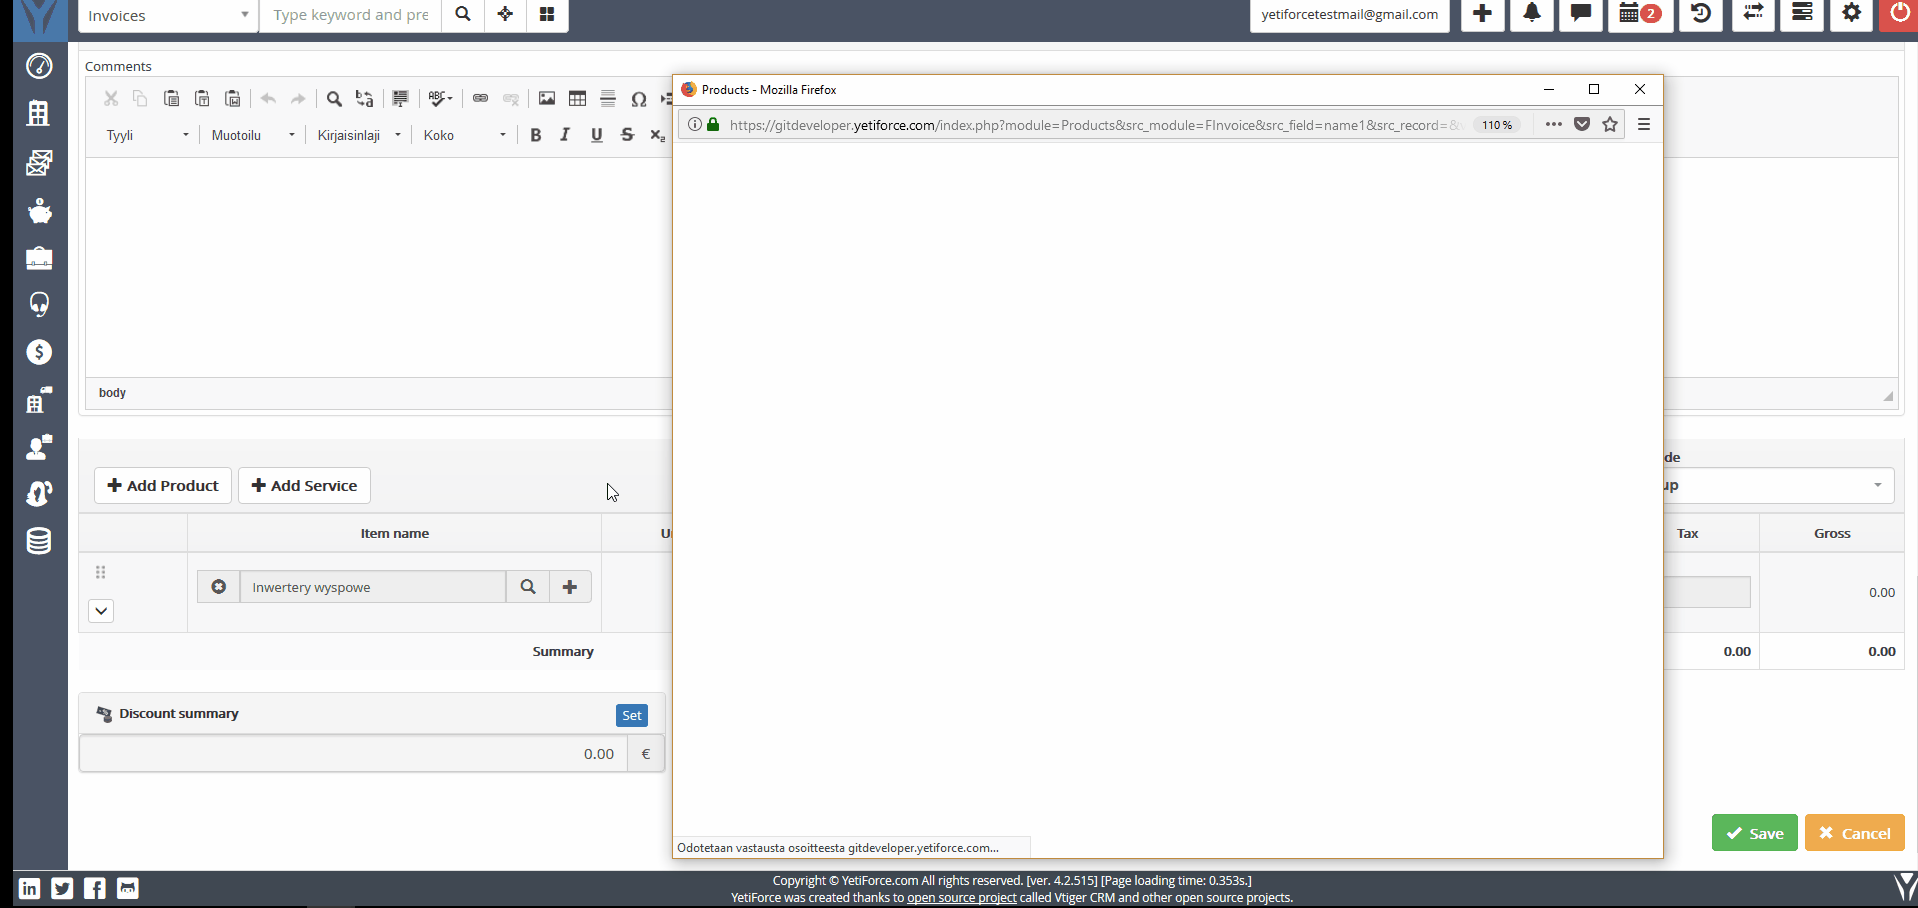1918x908 pixels.
Task: Insert a table in the comment editor
Action: [577, 98]
